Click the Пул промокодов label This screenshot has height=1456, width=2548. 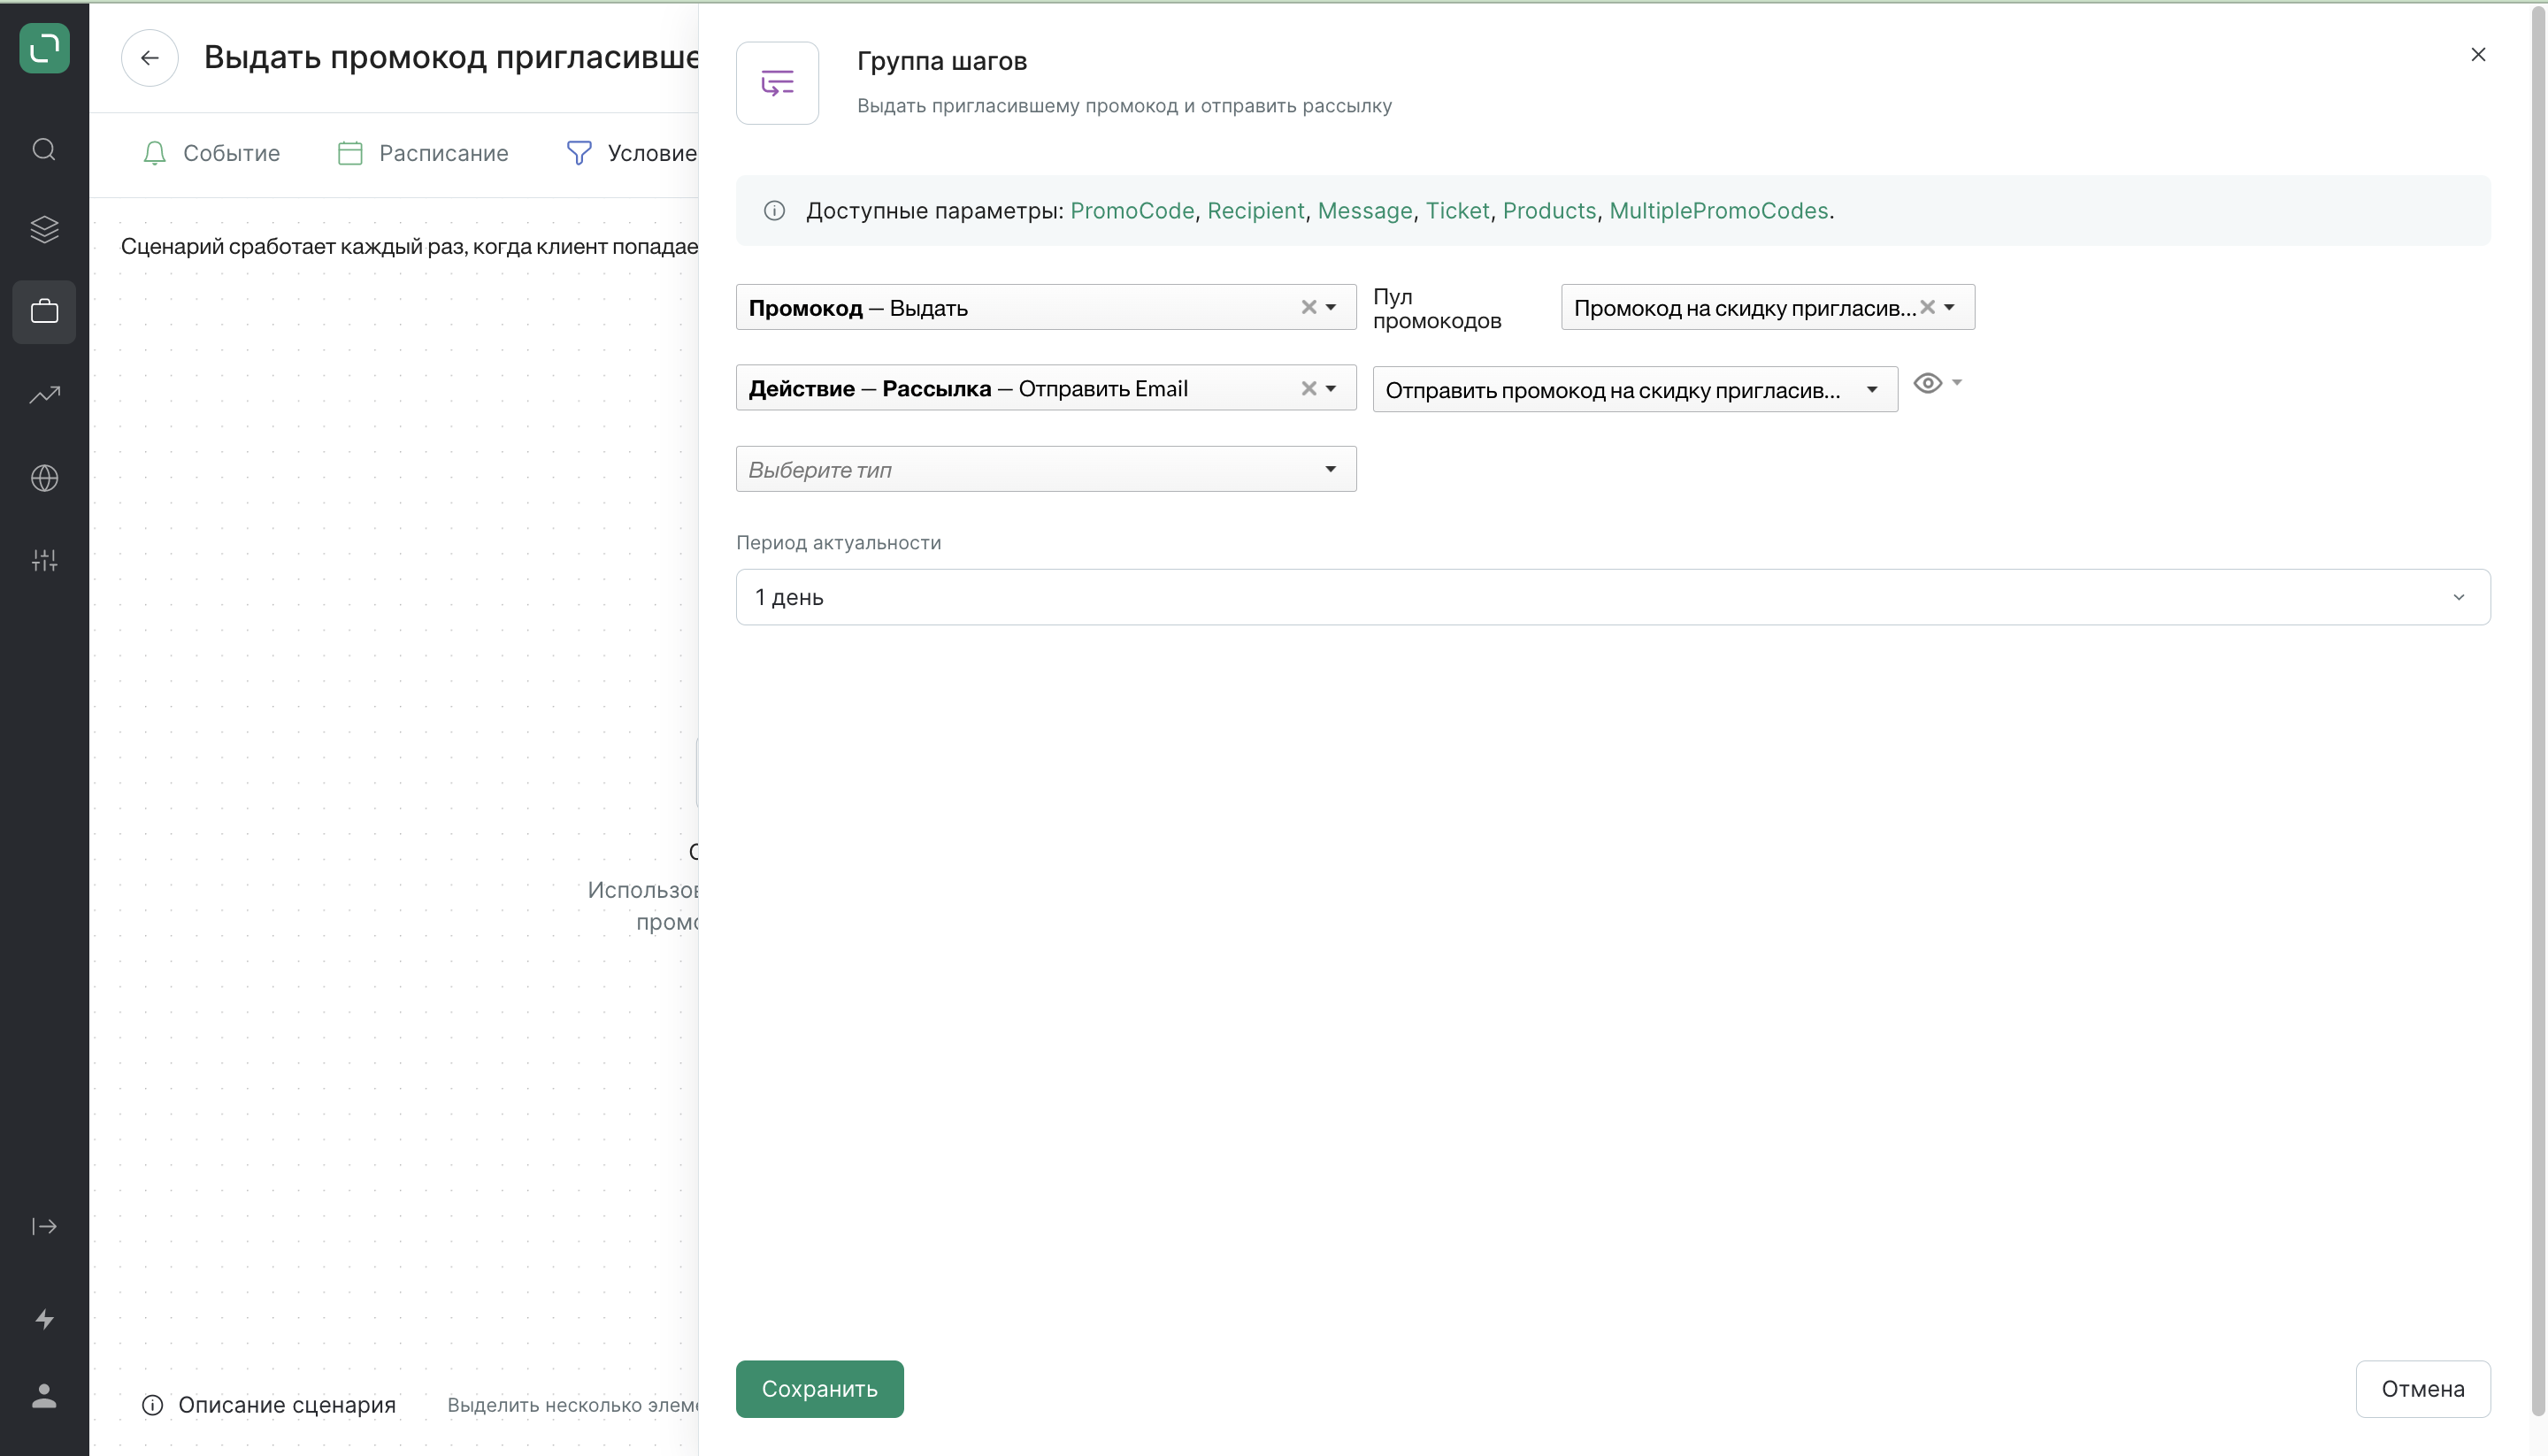pyautogui.click(x=1437, y=308)
